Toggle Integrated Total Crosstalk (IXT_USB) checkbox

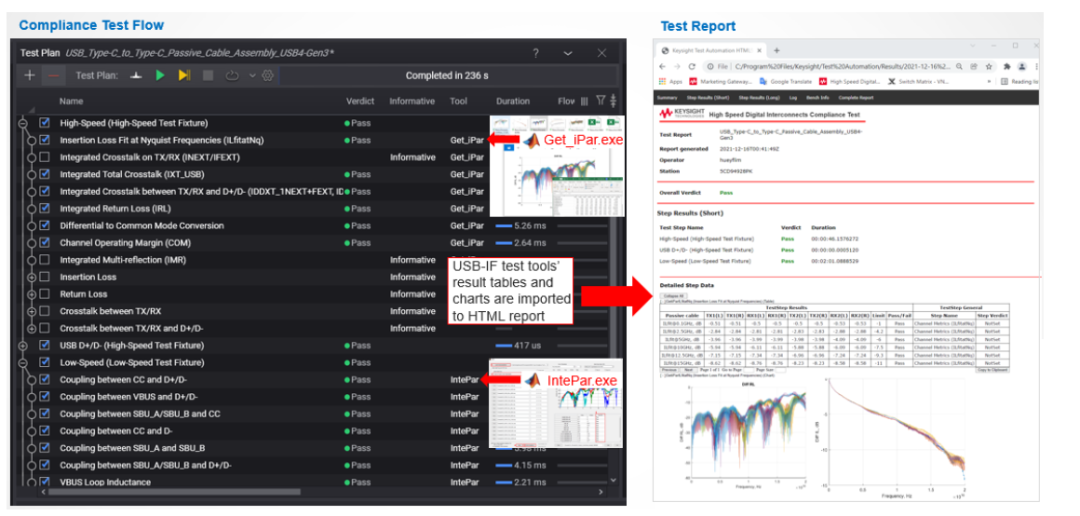click(x=45, y=174)
